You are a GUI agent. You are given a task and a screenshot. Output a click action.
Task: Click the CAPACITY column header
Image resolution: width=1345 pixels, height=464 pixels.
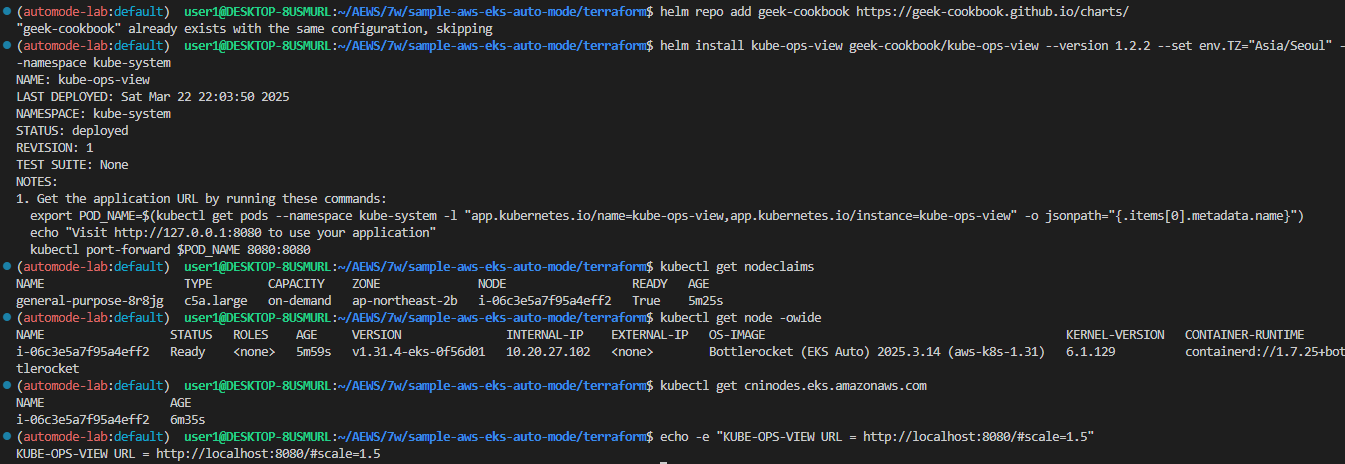(297, 284)
